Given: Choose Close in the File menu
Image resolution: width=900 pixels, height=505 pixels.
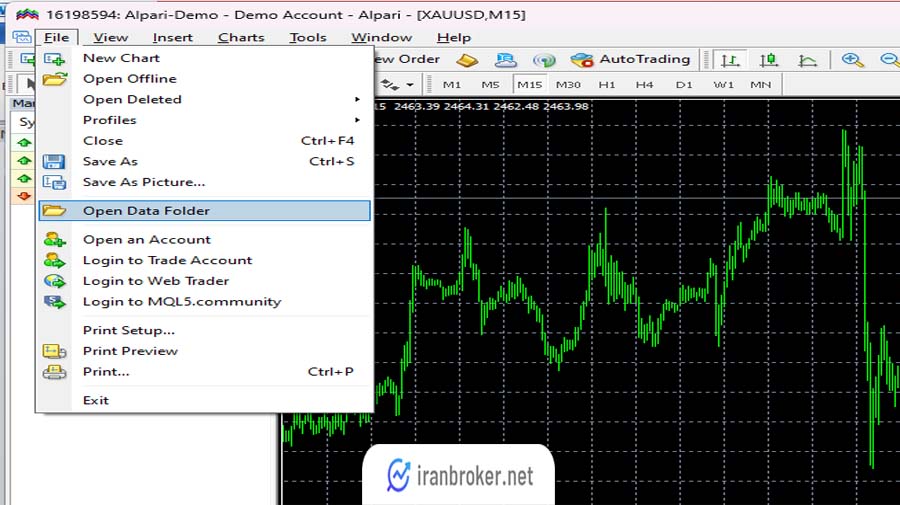Looking at the screenshot, I should tap(204, 141).
